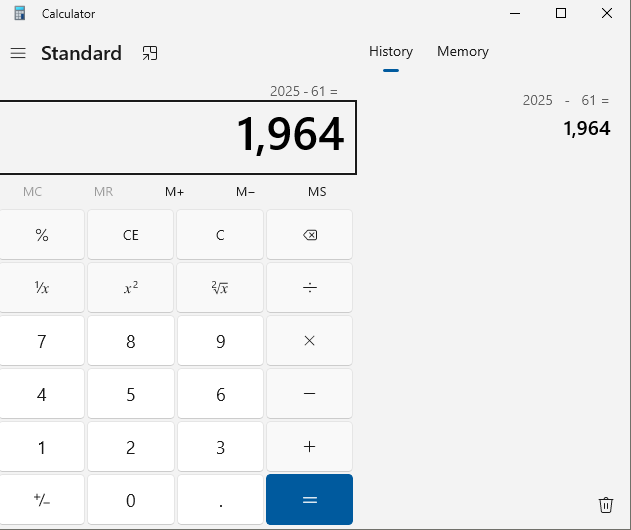
Task: Select the 1,964 result in history list
Action: [587, 129]
